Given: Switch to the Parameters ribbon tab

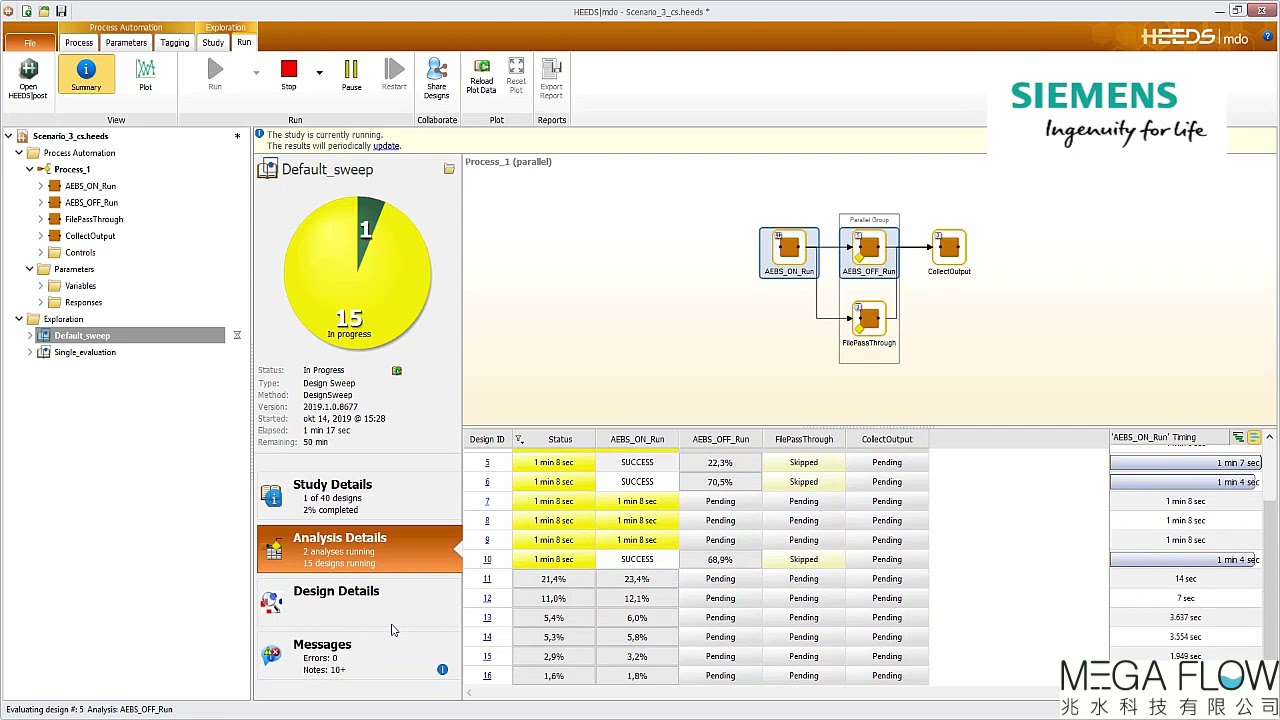Looking at the screenshot, I should (126, 43).
